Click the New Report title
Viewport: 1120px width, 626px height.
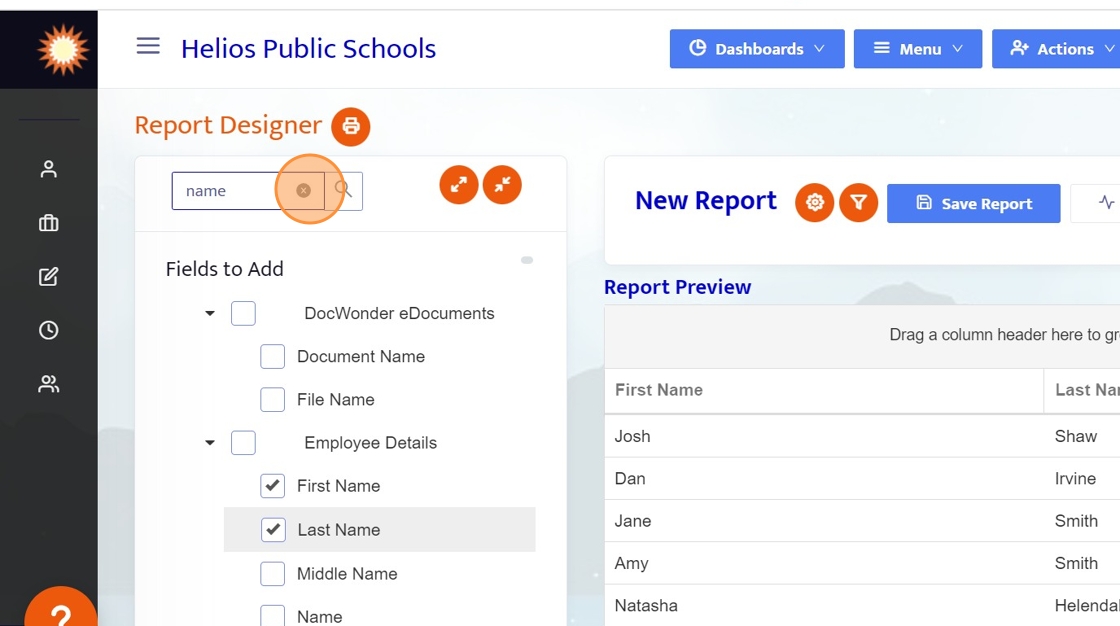point(706,201)
